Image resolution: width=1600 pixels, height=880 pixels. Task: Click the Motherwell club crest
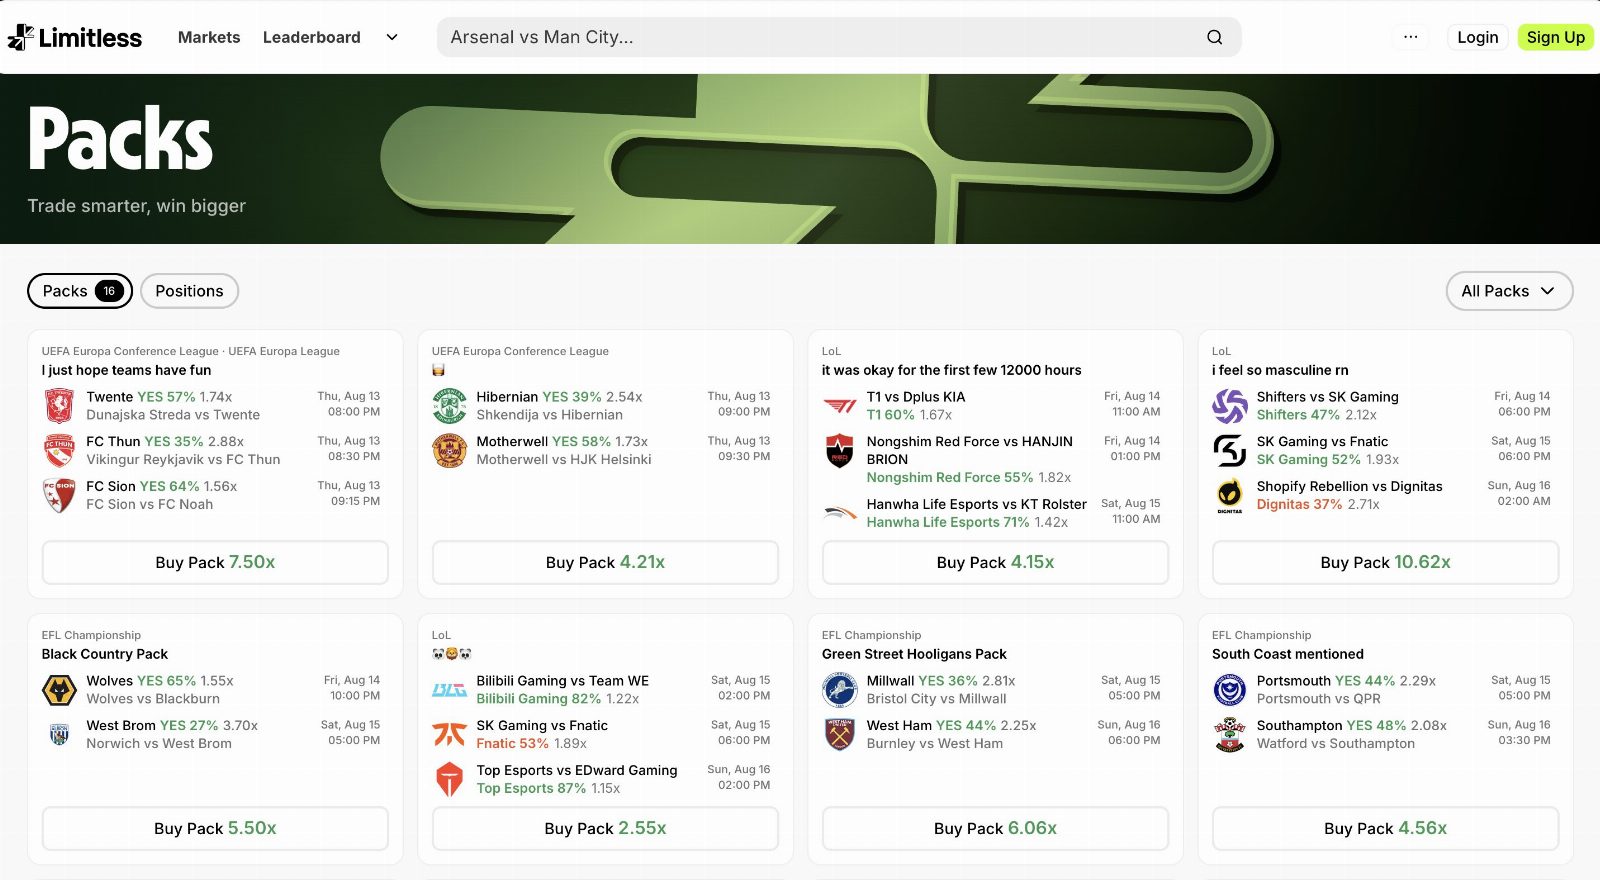(x=449, y=450)
